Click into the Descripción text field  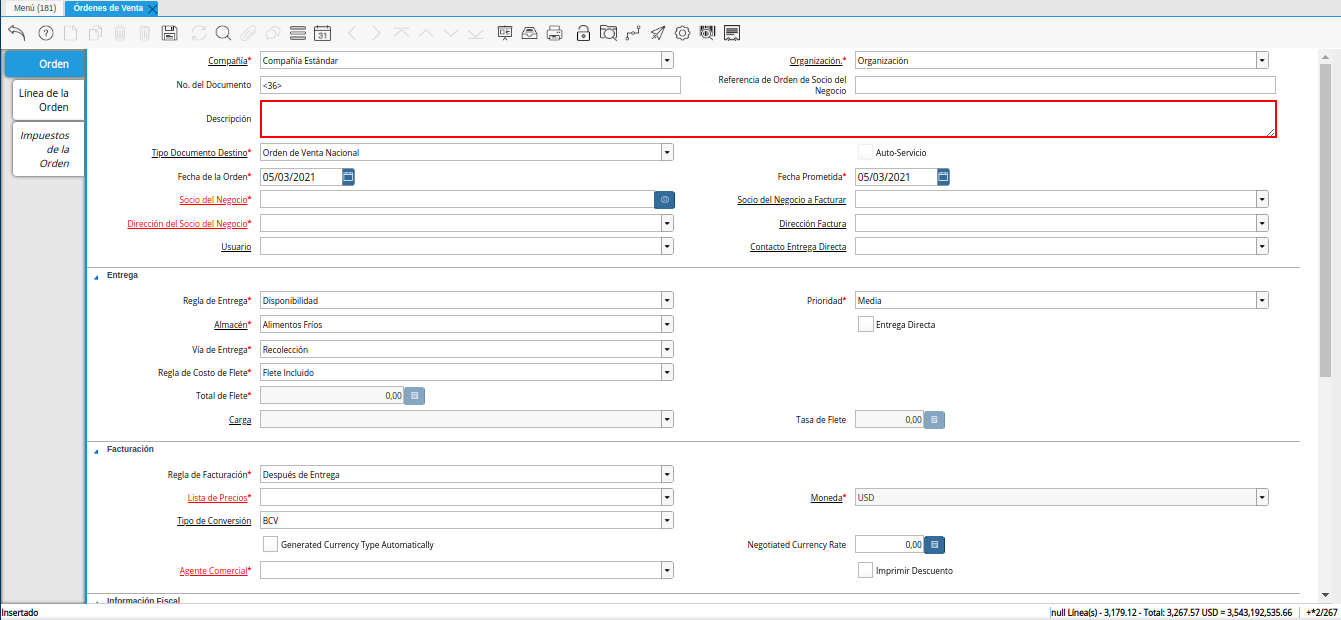767,119
